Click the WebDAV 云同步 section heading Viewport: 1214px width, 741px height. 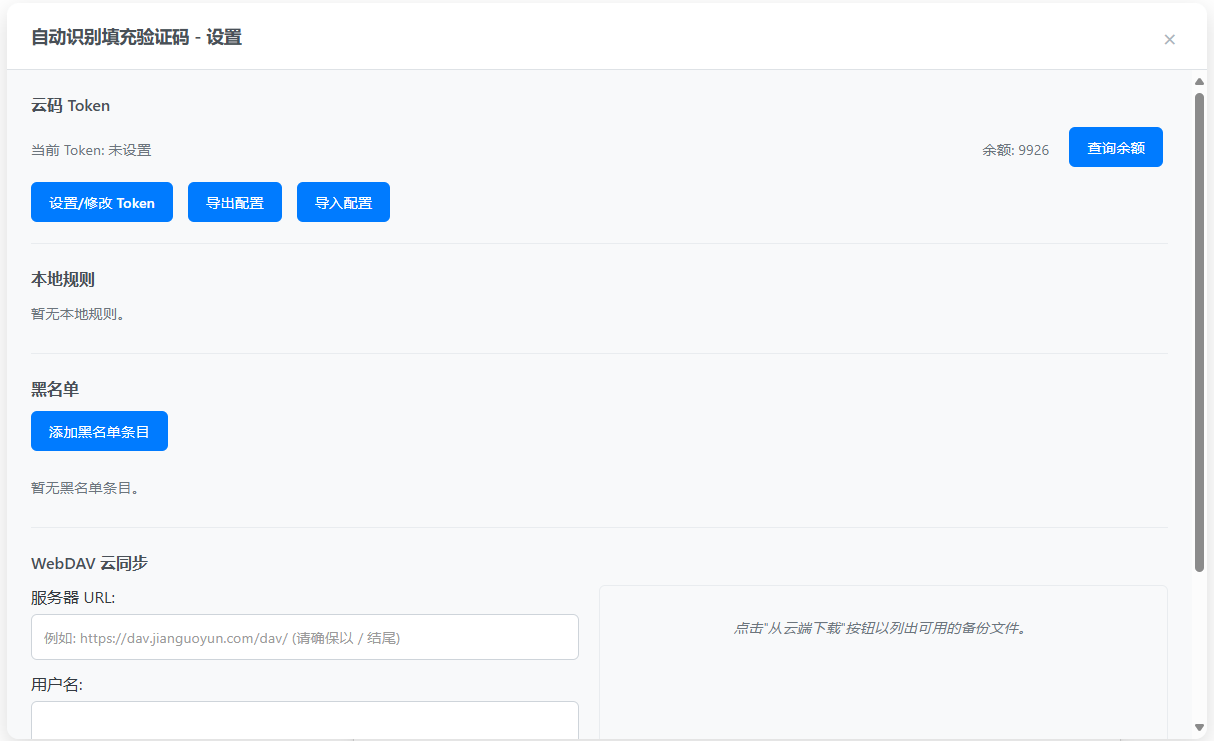click(89, 563)
